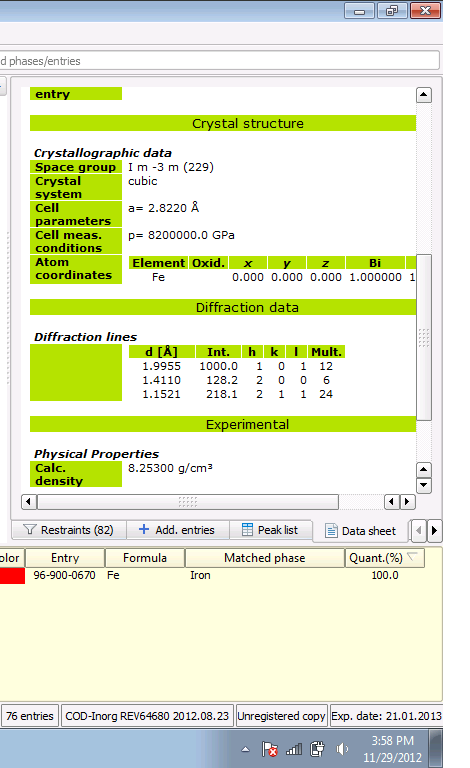The height and width of the screenshot is (768, 470).
Task: Click the cell parameter a= 2.8220 Å
Action: pyautogui.click(x=164, y=208)
